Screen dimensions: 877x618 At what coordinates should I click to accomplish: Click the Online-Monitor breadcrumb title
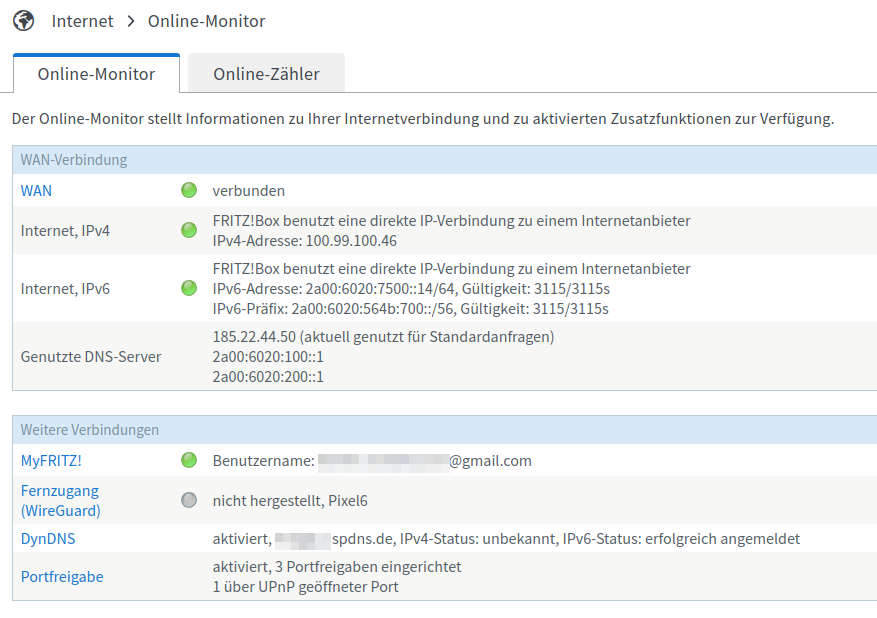point(206,21)
